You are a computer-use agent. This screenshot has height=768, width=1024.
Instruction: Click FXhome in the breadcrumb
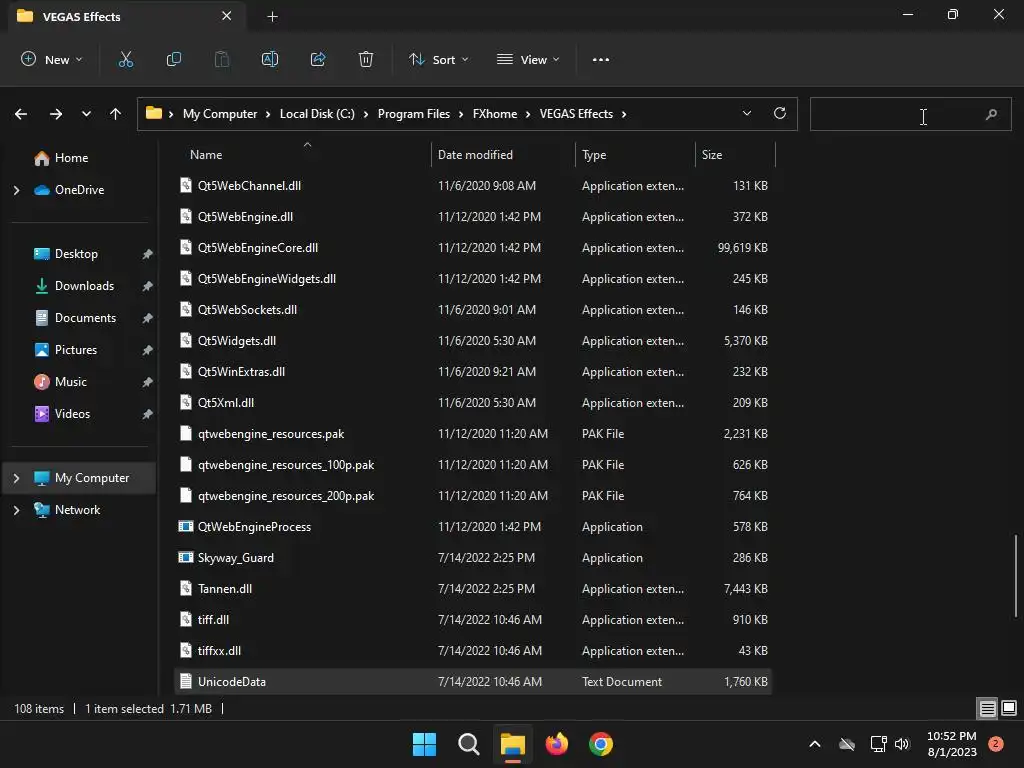pyautogui.click(x=494, y=114)
